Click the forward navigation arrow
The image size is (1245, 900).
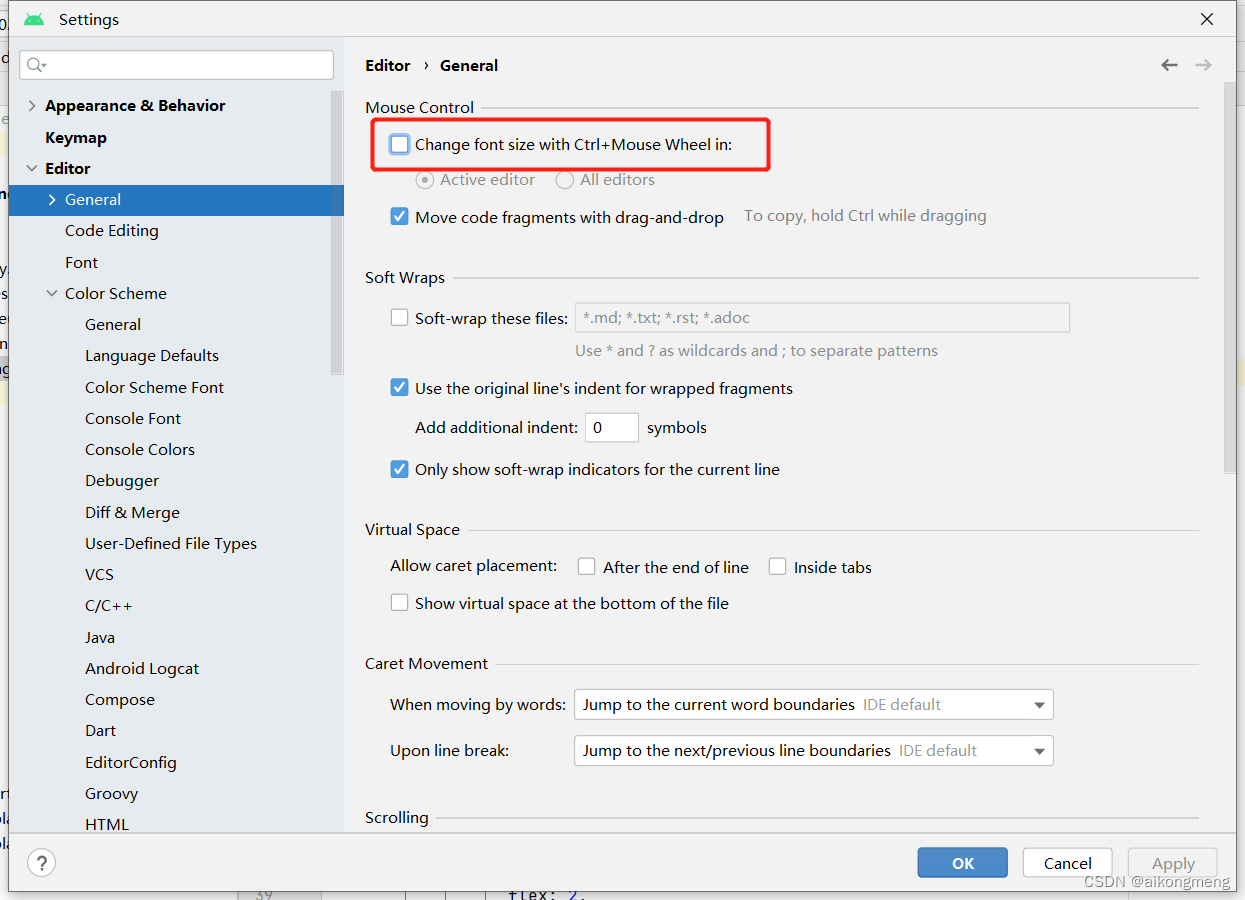[x=1203, y=65]
